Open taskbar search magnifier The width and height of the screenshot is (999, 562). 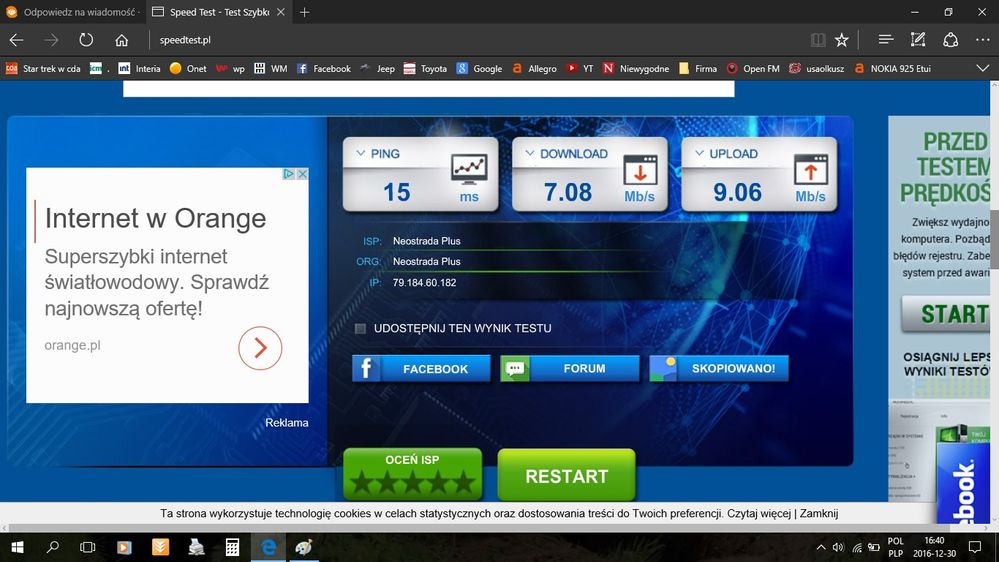coord(53,547)
